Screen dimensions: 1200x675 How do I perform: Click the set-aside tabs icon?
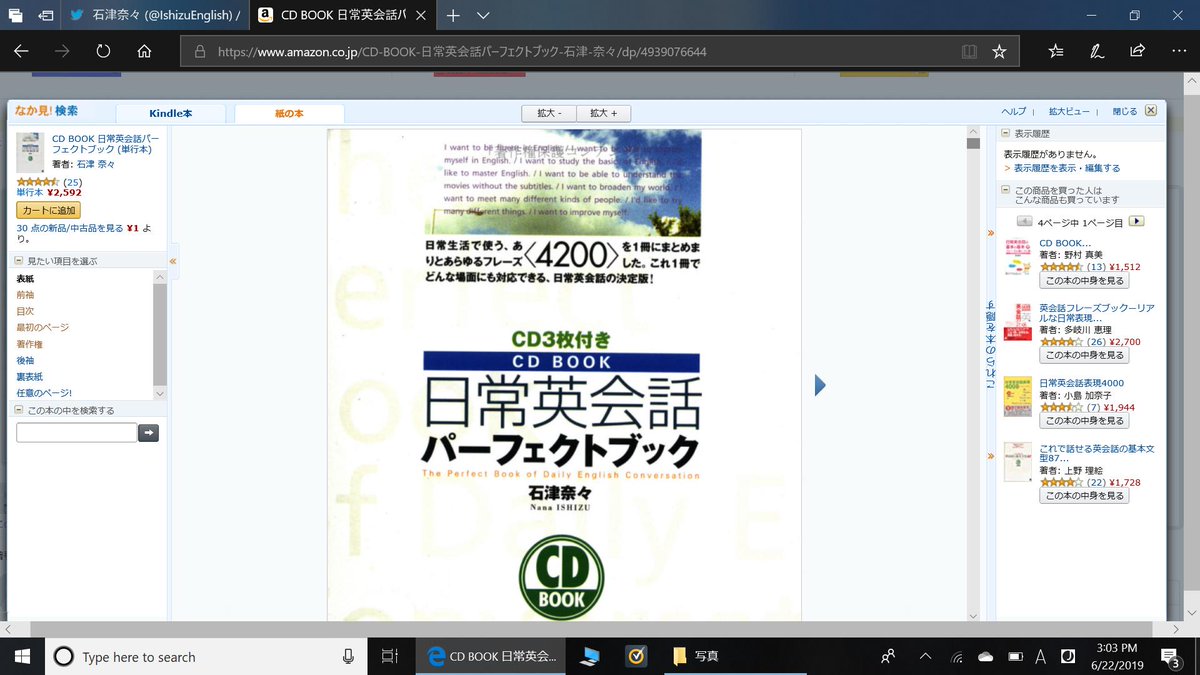click(15, 16)
